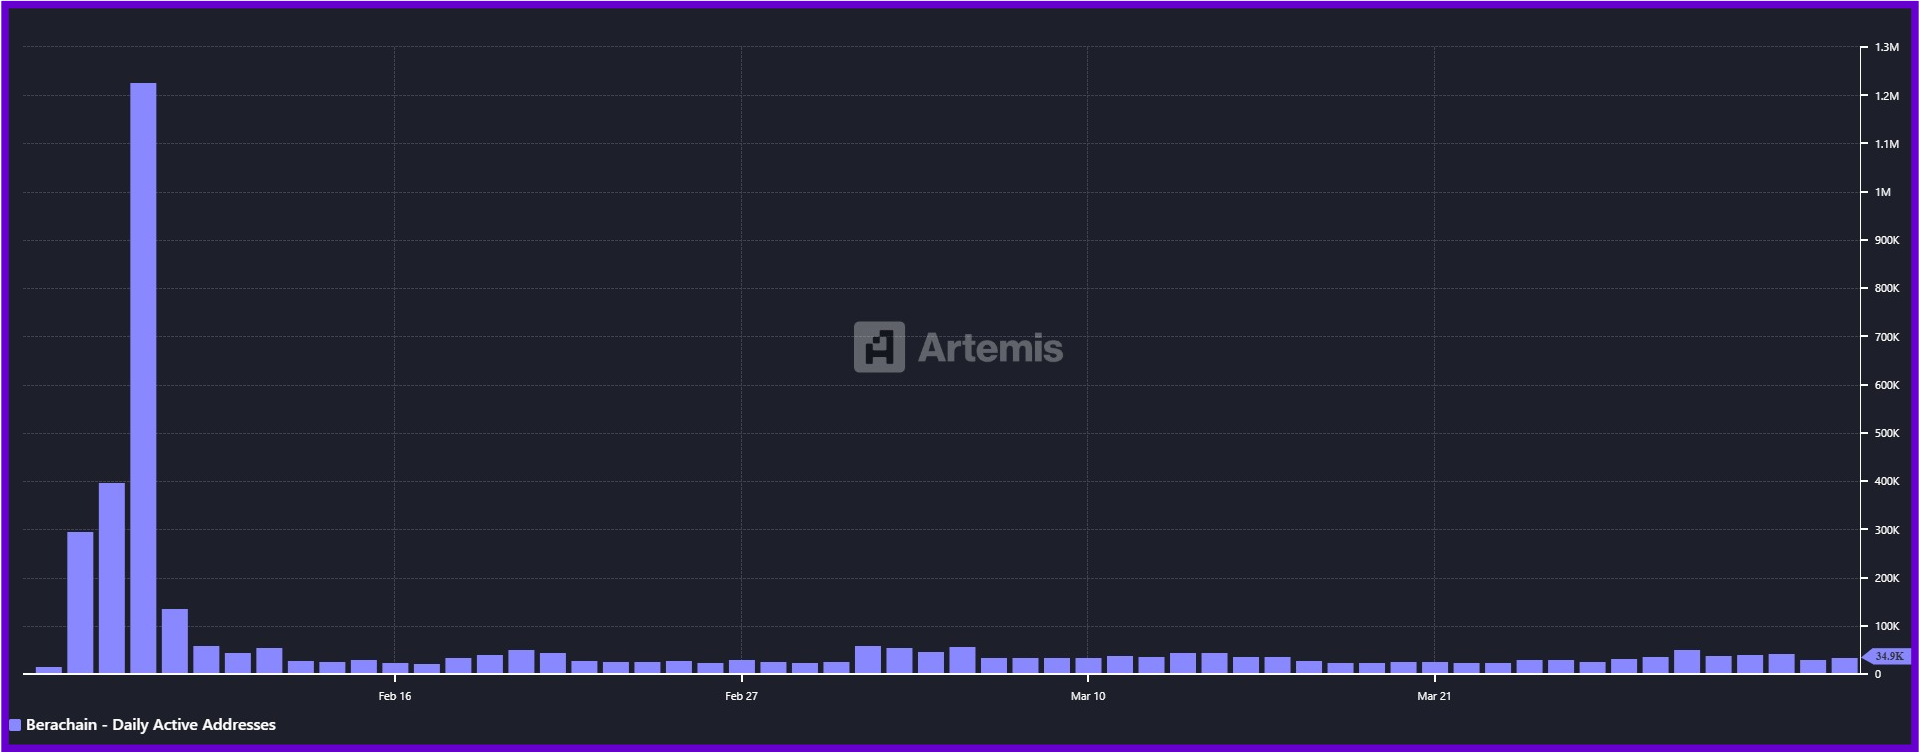
Task: Click the Mar 21 x-axis label
Action: coord(1434,696)
